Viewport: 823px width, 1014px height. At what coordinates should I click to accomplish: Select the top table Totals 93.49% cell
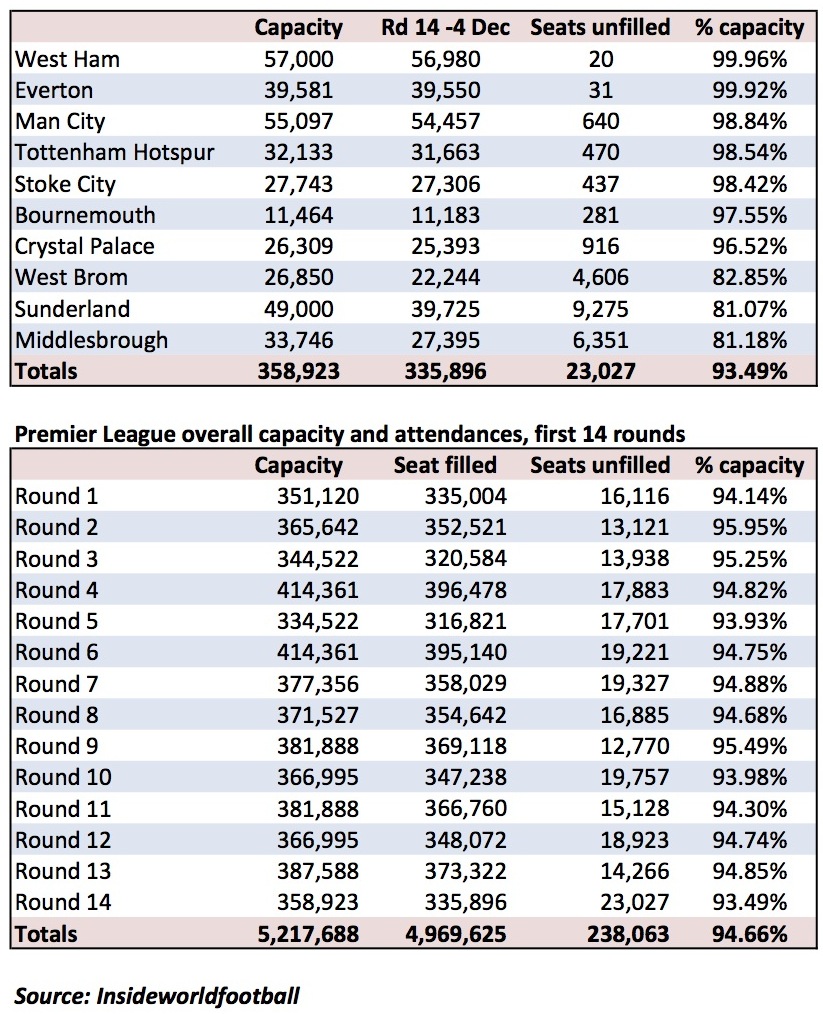tap(750, 371)
